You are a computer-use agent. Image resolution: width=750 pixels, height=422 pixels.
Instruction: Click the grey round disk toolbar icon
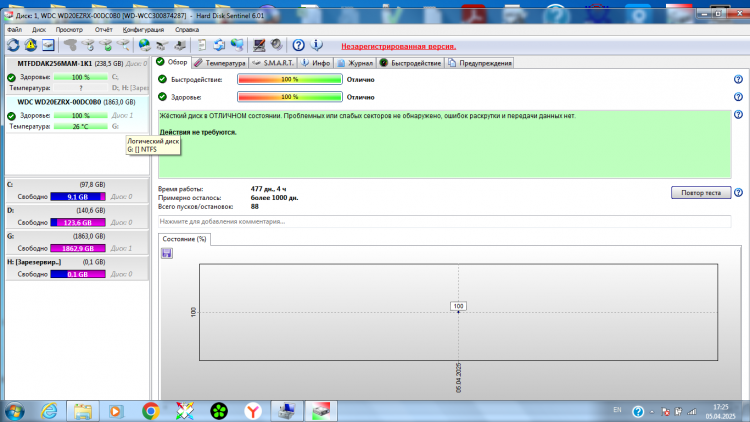click(x=276, y=45)
